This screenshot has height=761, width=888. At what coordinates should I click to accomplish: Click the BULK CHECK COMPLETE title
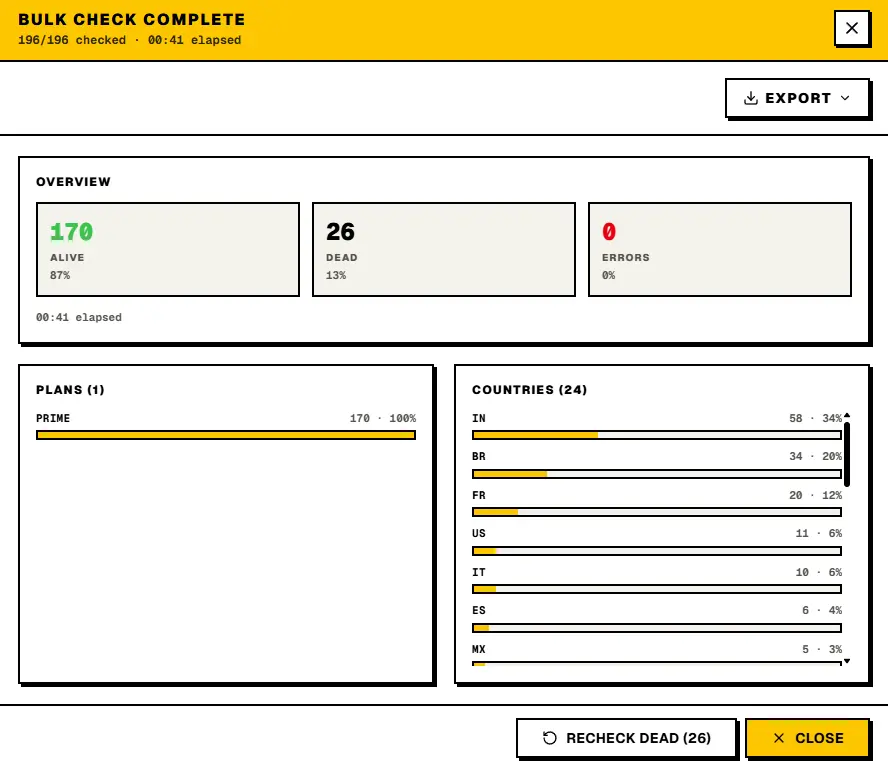[x=131, y=19]
